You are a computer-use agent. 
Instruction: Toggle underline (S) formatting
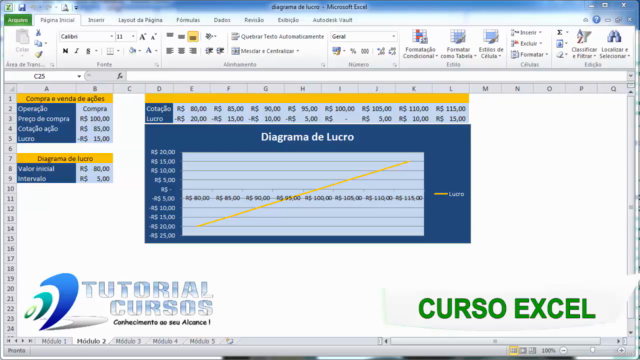click(88, 51)
